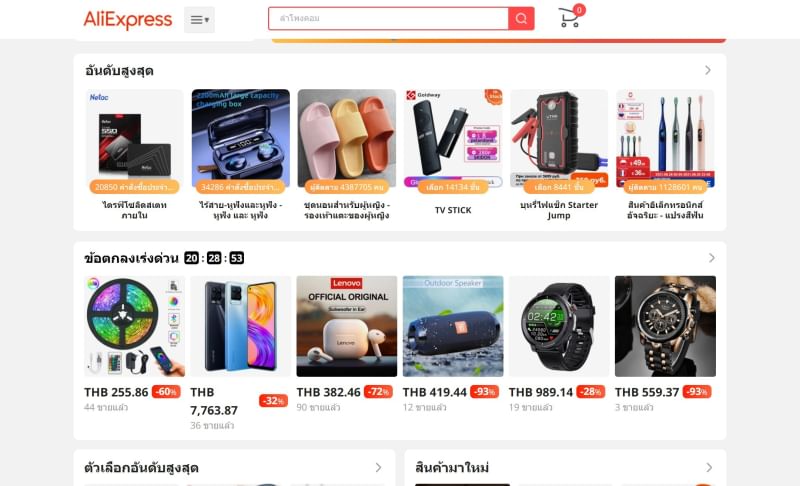Click the ข้อตกลงเร่งด่วน section heading

click(x=132, y=259)
